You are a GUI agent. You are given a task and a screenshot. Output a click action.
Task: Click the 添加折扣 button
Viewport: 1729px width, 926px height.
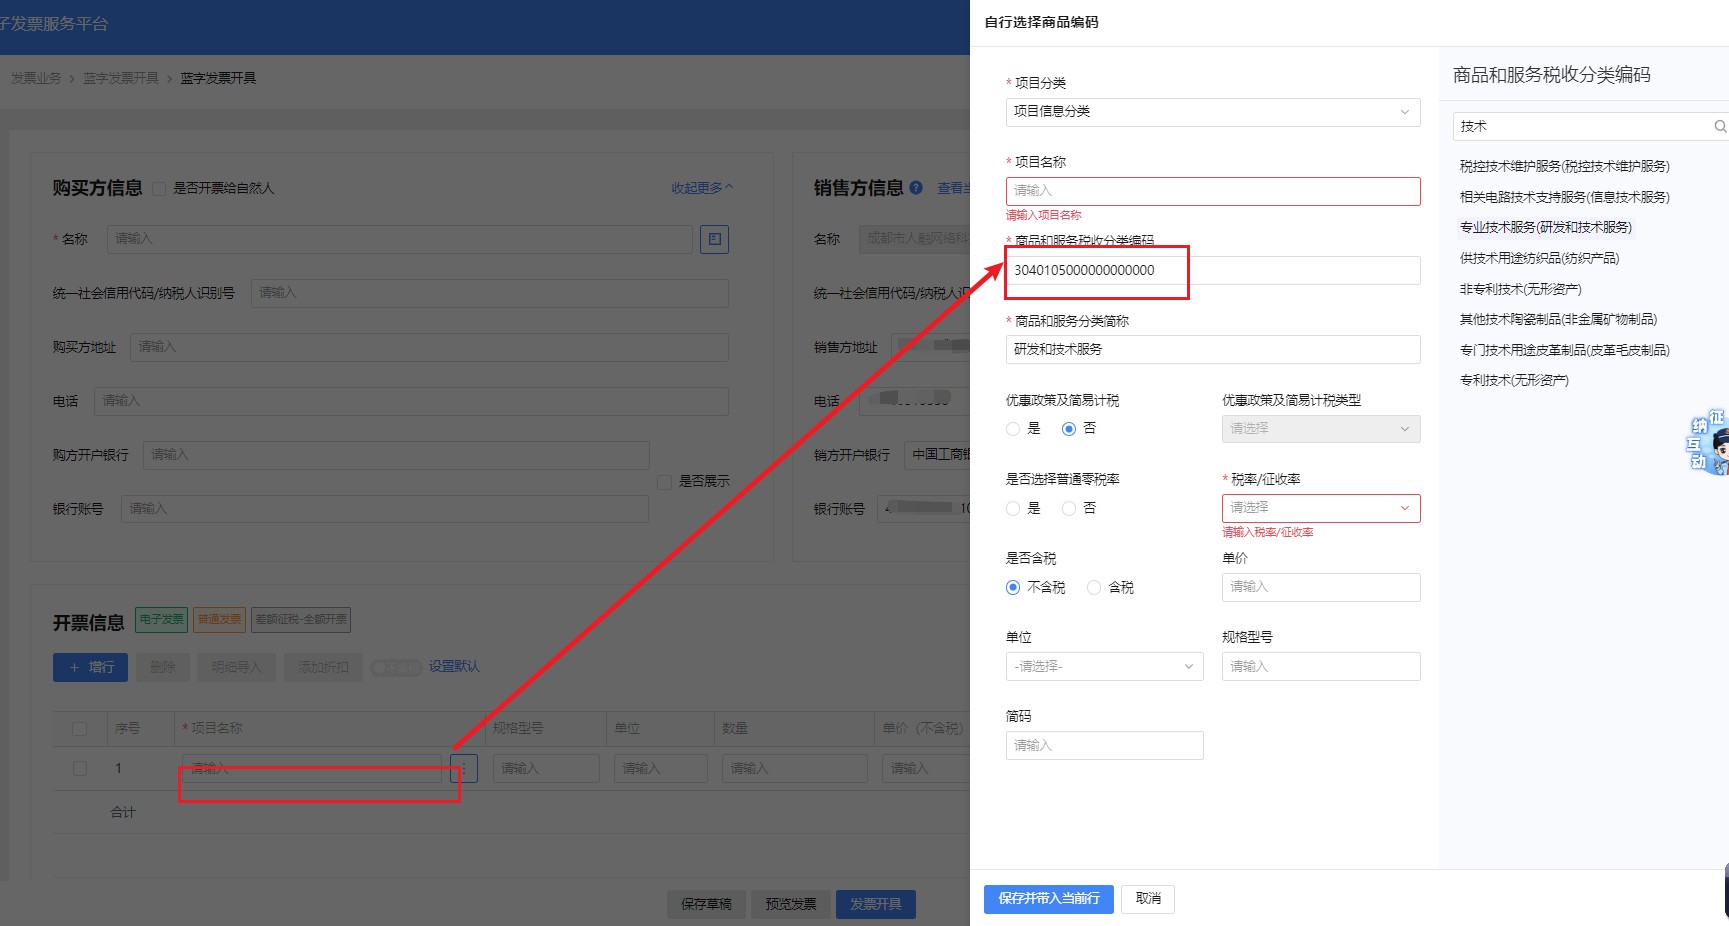click(323, 667)
